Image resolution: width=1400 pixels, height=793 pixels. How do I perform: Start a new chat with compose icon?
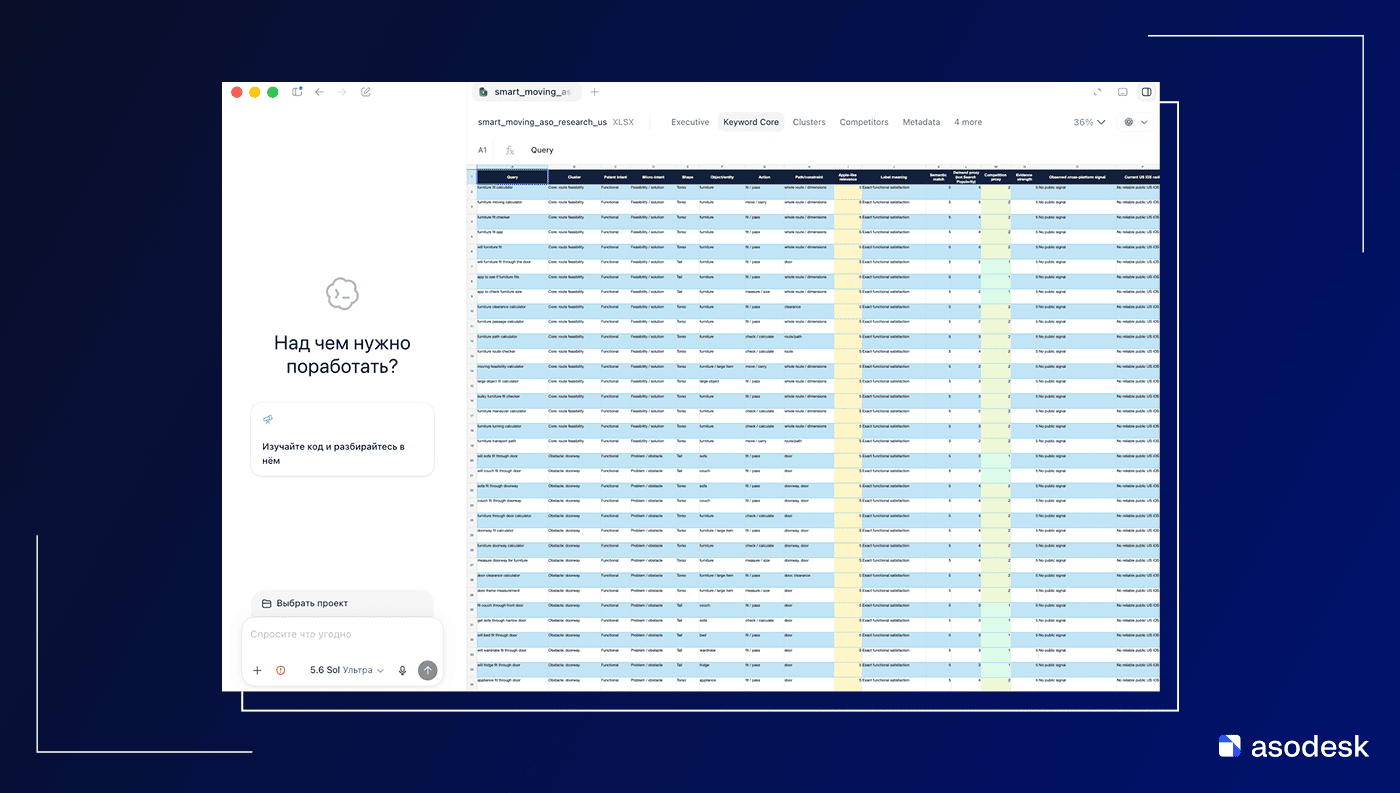pos(366,92)
